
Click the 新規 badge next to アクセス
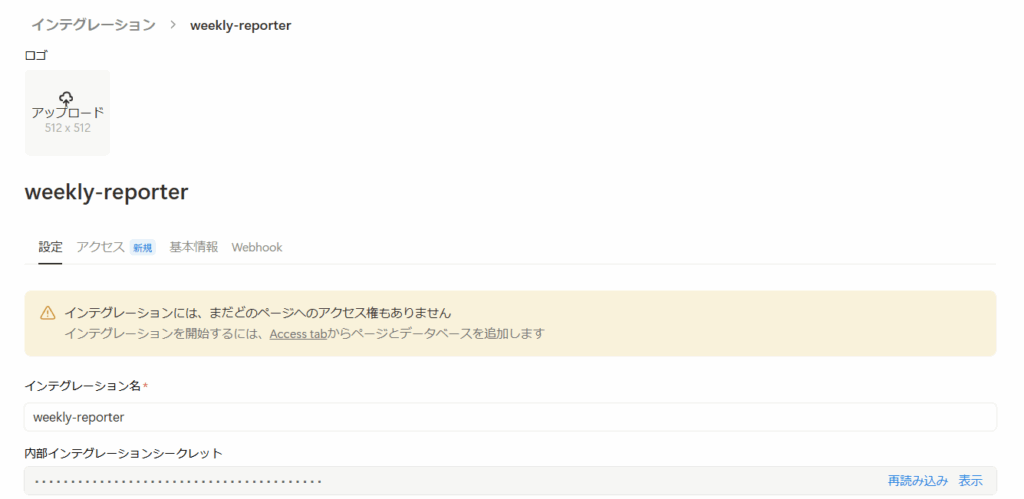(142, 248)
